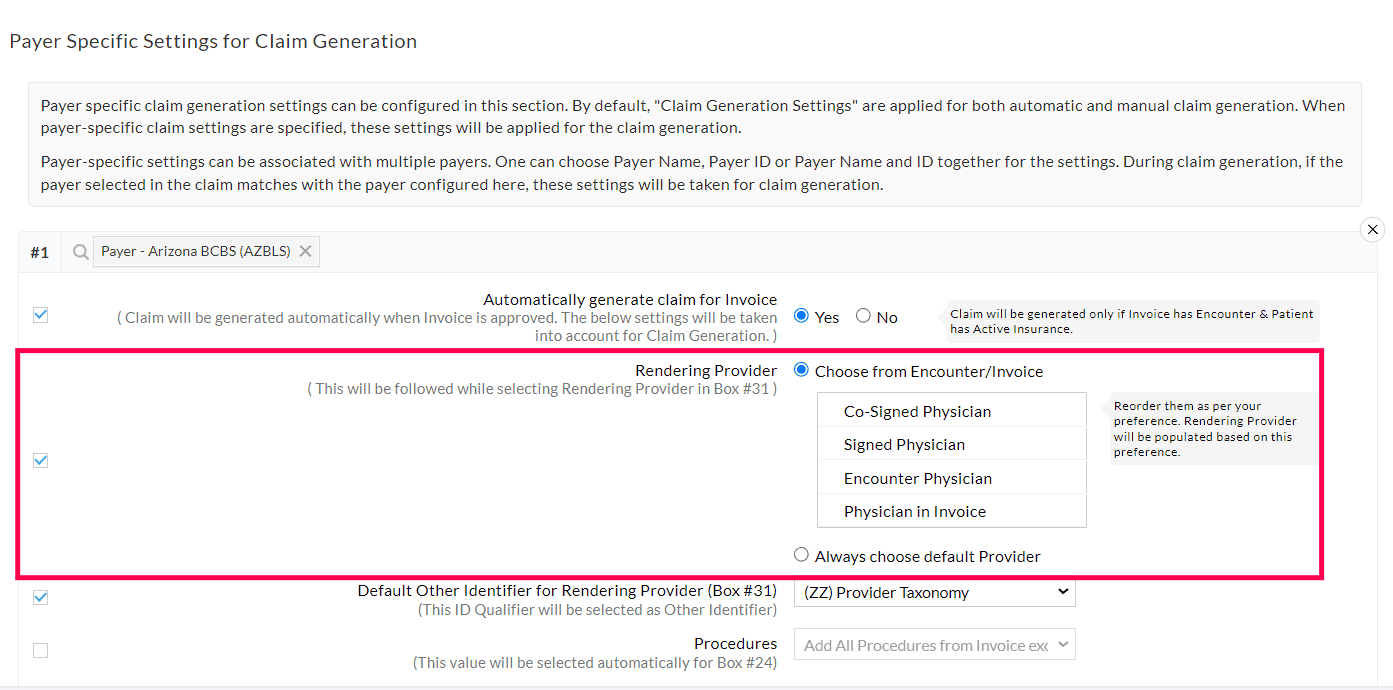Uncheck Default Other Identifier checkbox
Screen dimensions: 1393x690
[x=40, y=597]
